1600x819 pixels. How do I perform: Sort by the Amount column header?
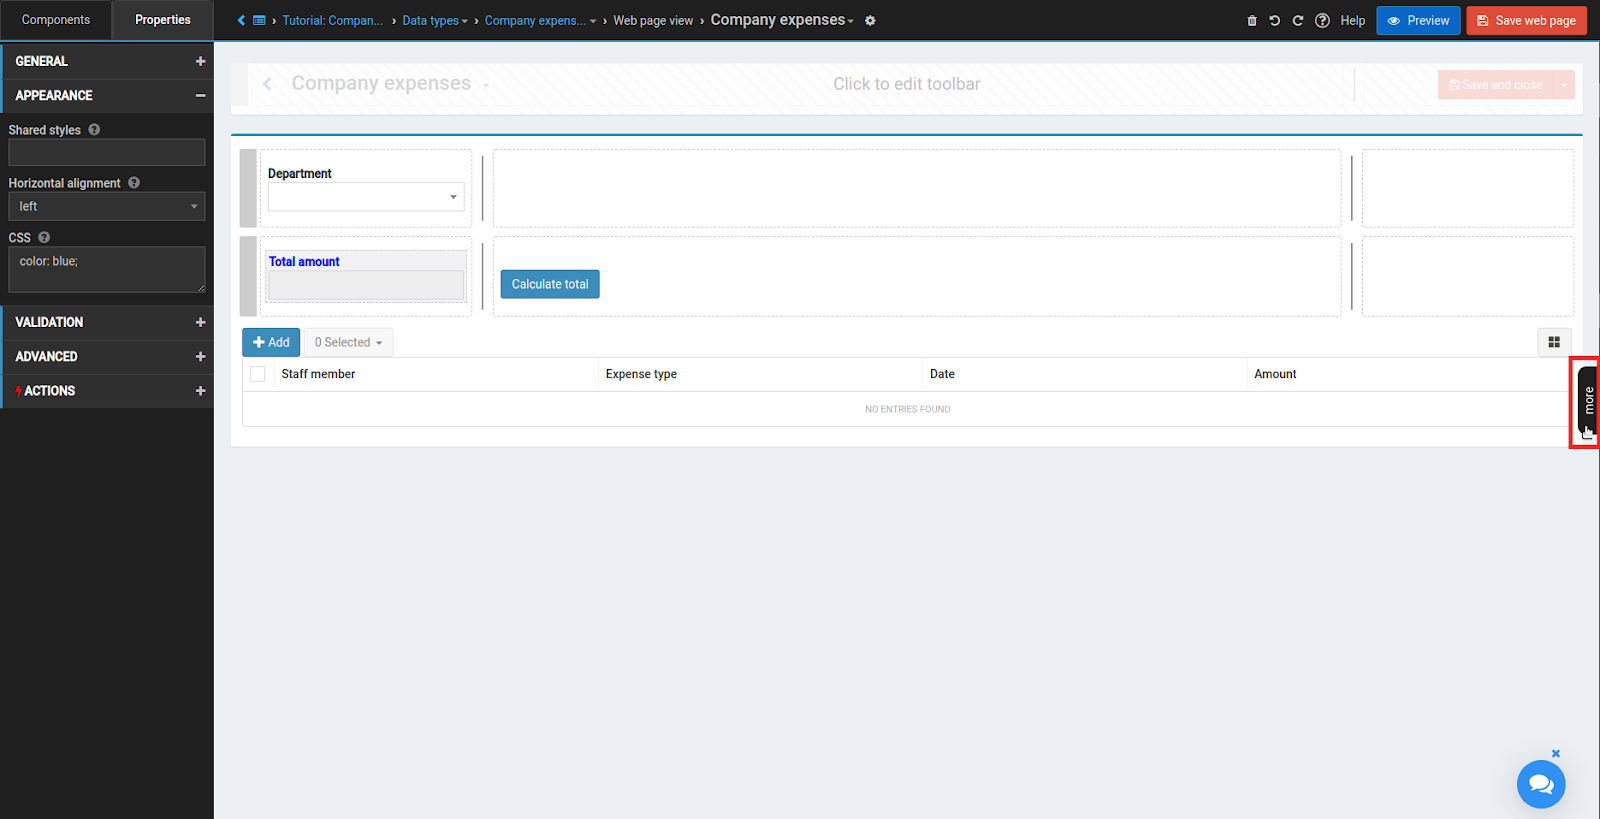coord(1275,374)
